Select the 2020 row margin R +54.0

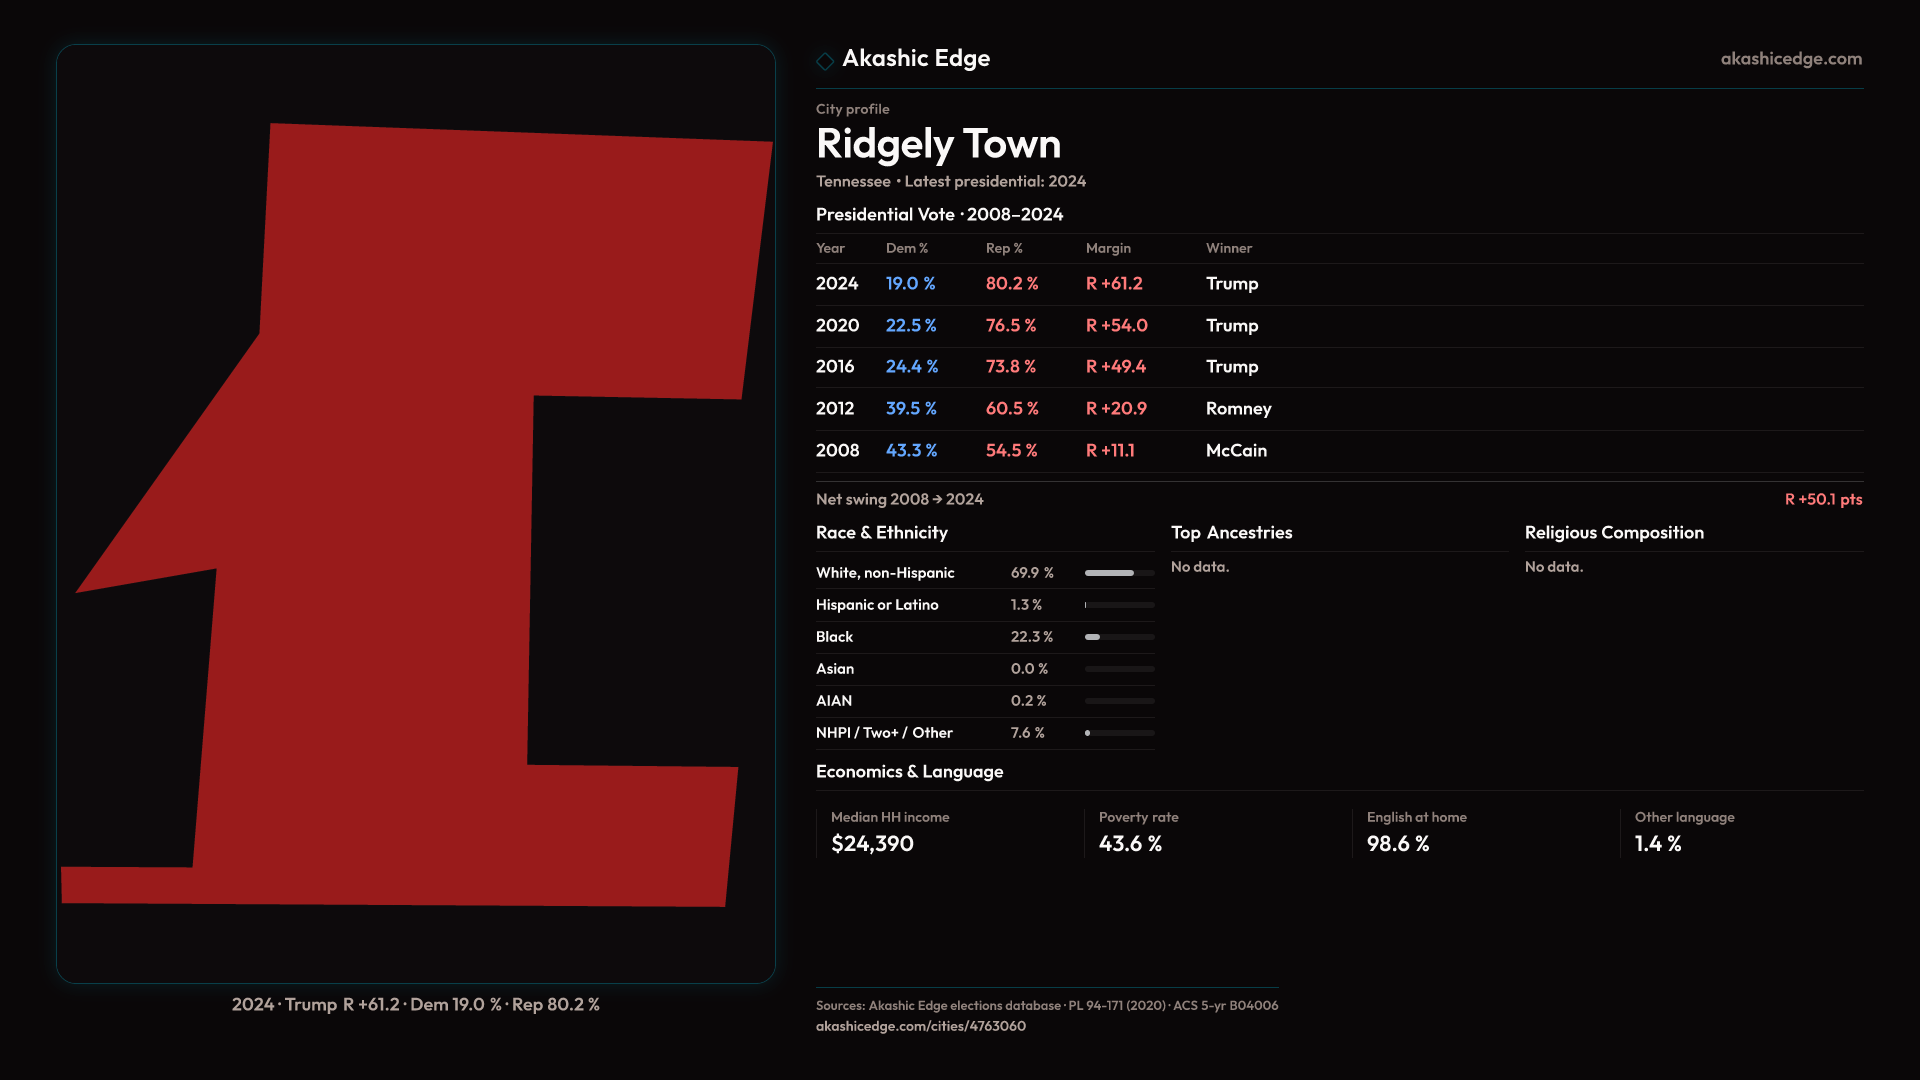coord(1116,326)
